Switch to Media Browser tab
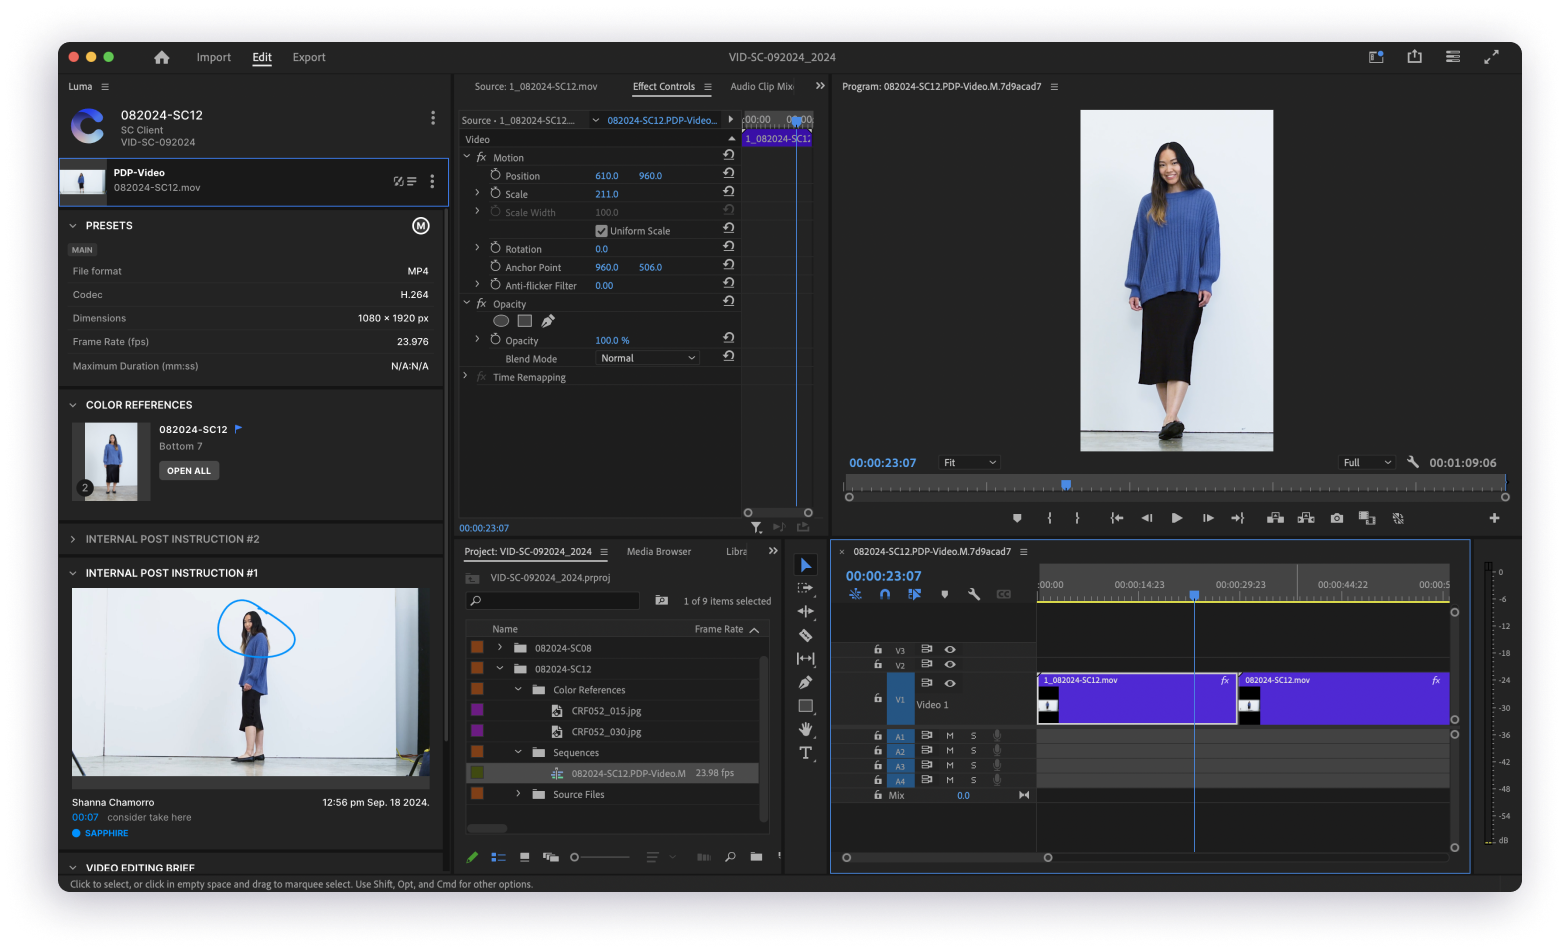The width and height of the screenshot is (1564, 950). pyautogui.click(x=659, y=551)
